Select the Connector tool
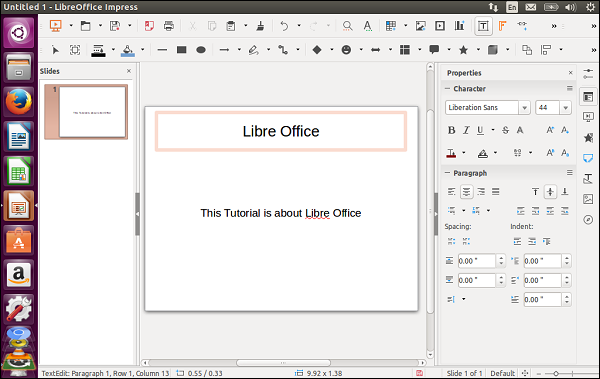The height and width of the screenshot is (379, 600). point(283,50)
